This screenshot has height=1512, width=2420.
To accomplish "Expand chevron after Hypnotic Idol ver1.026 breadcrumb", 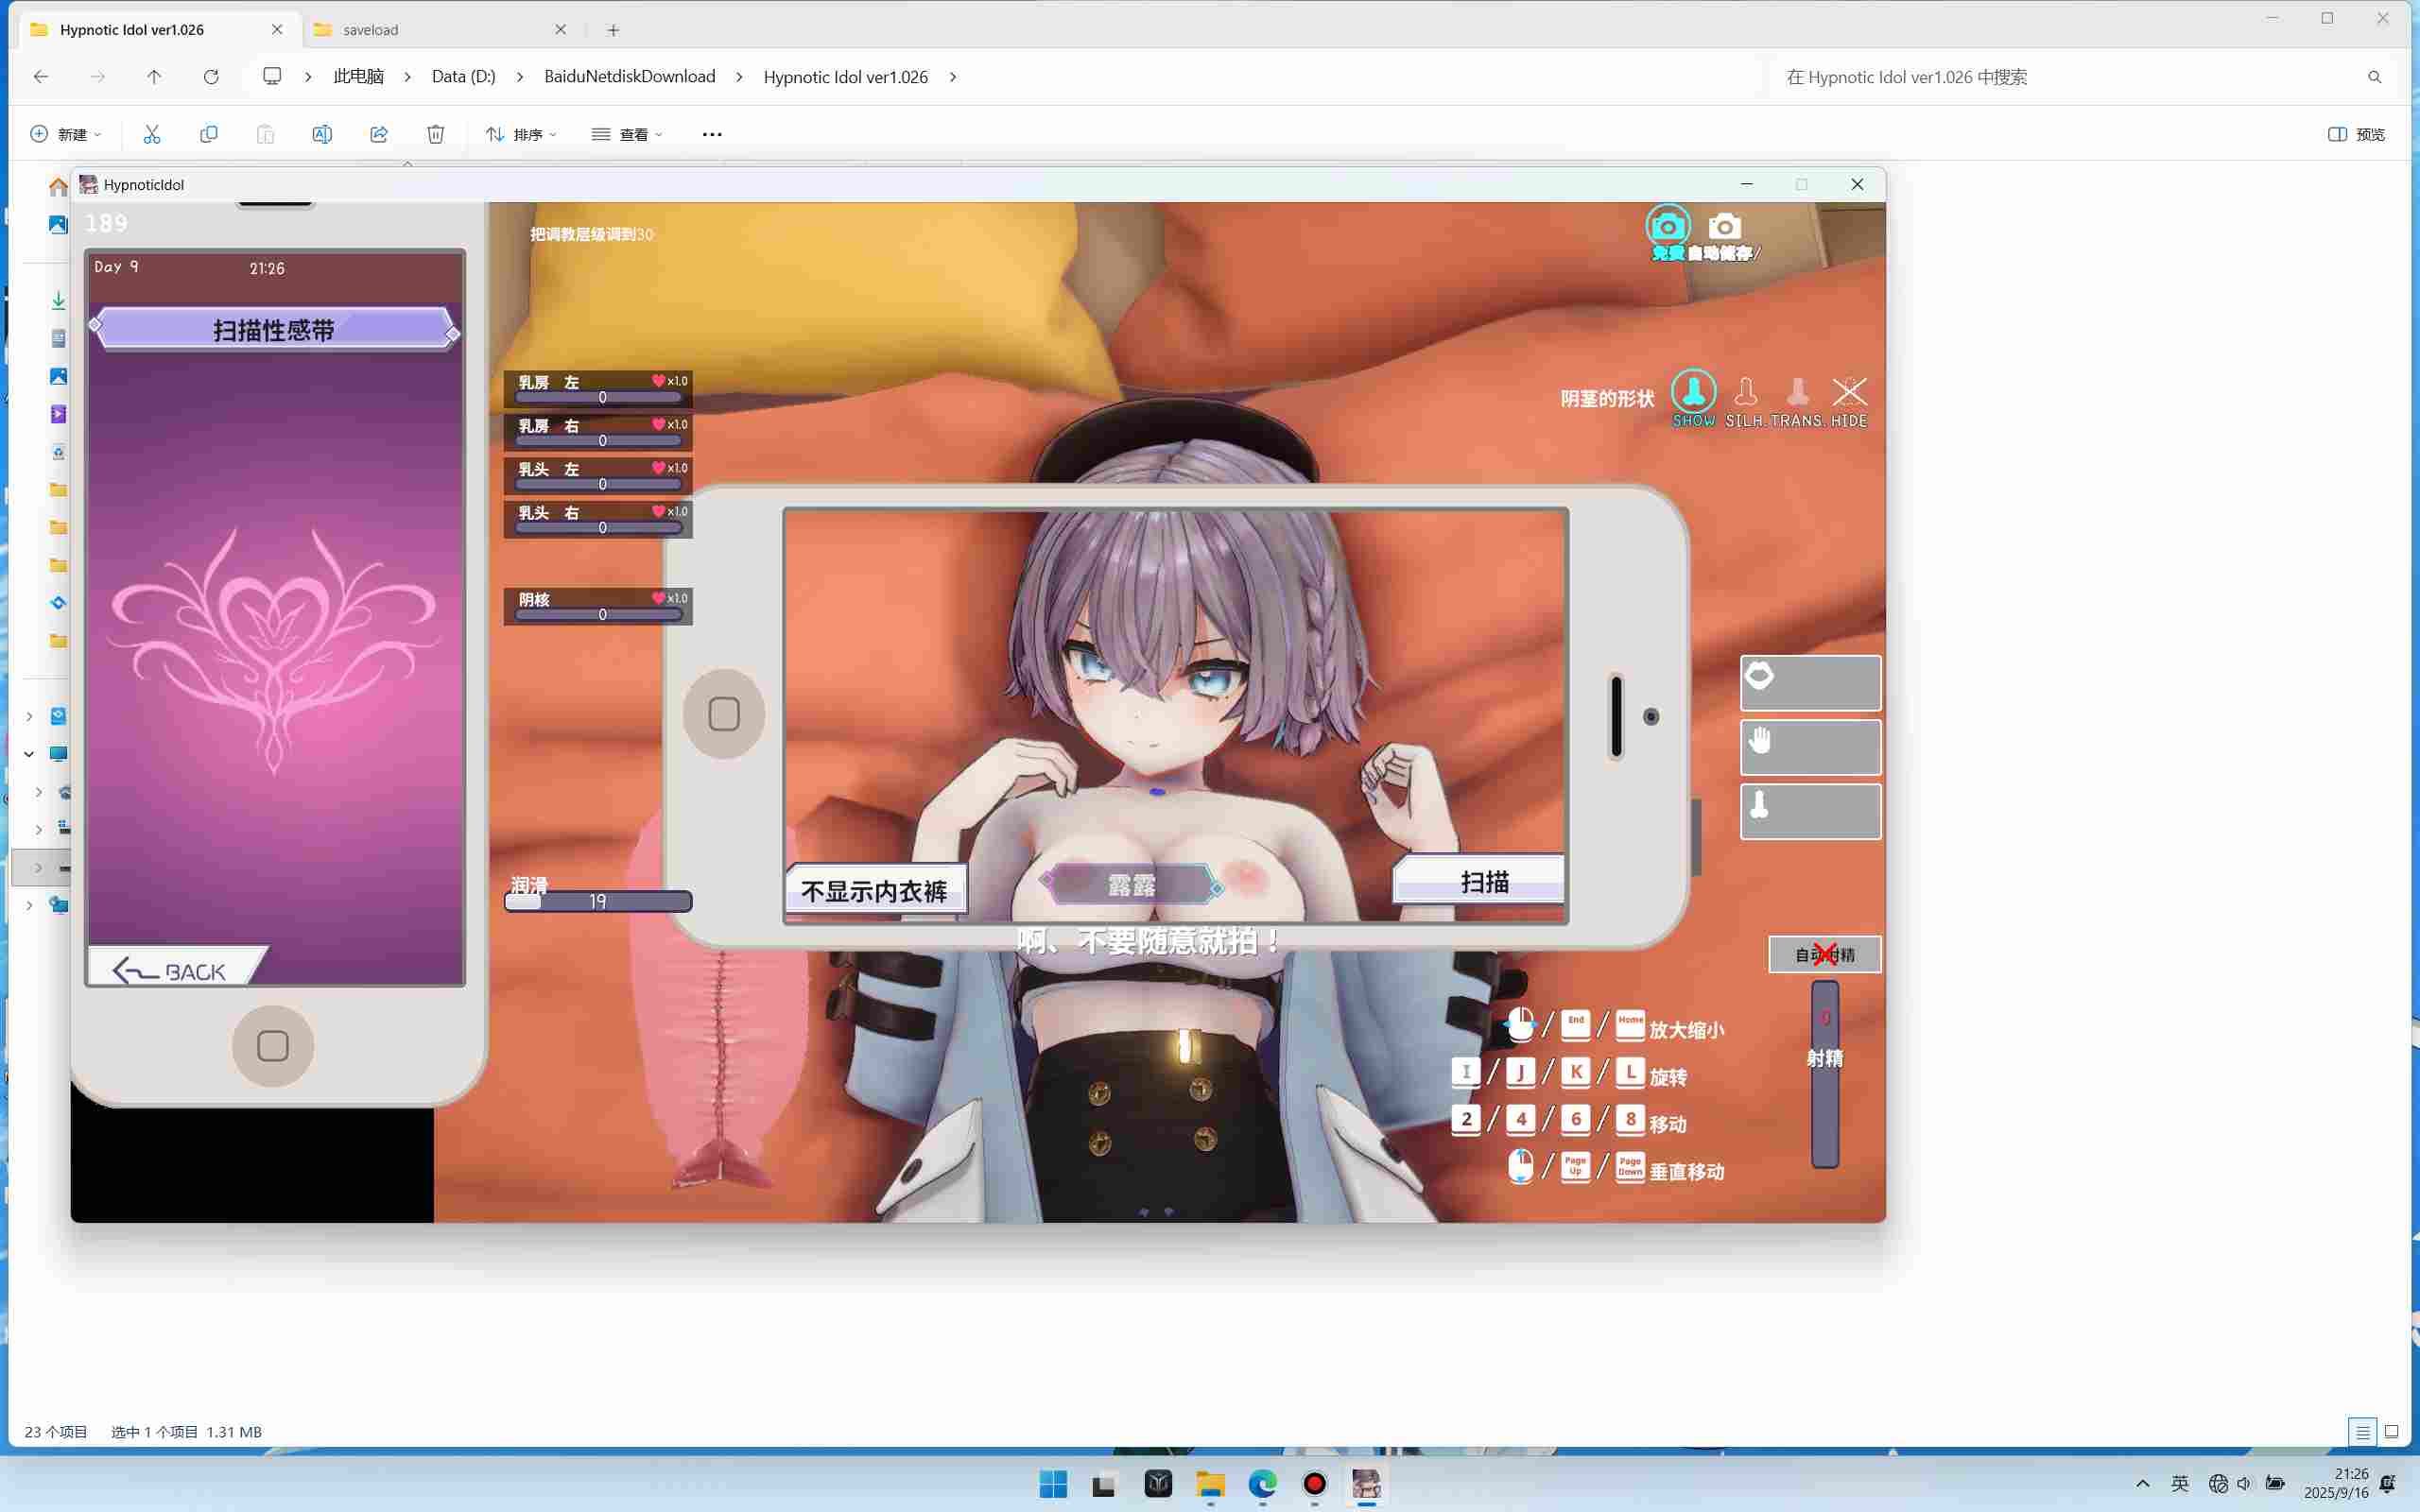I will (952, 77).
